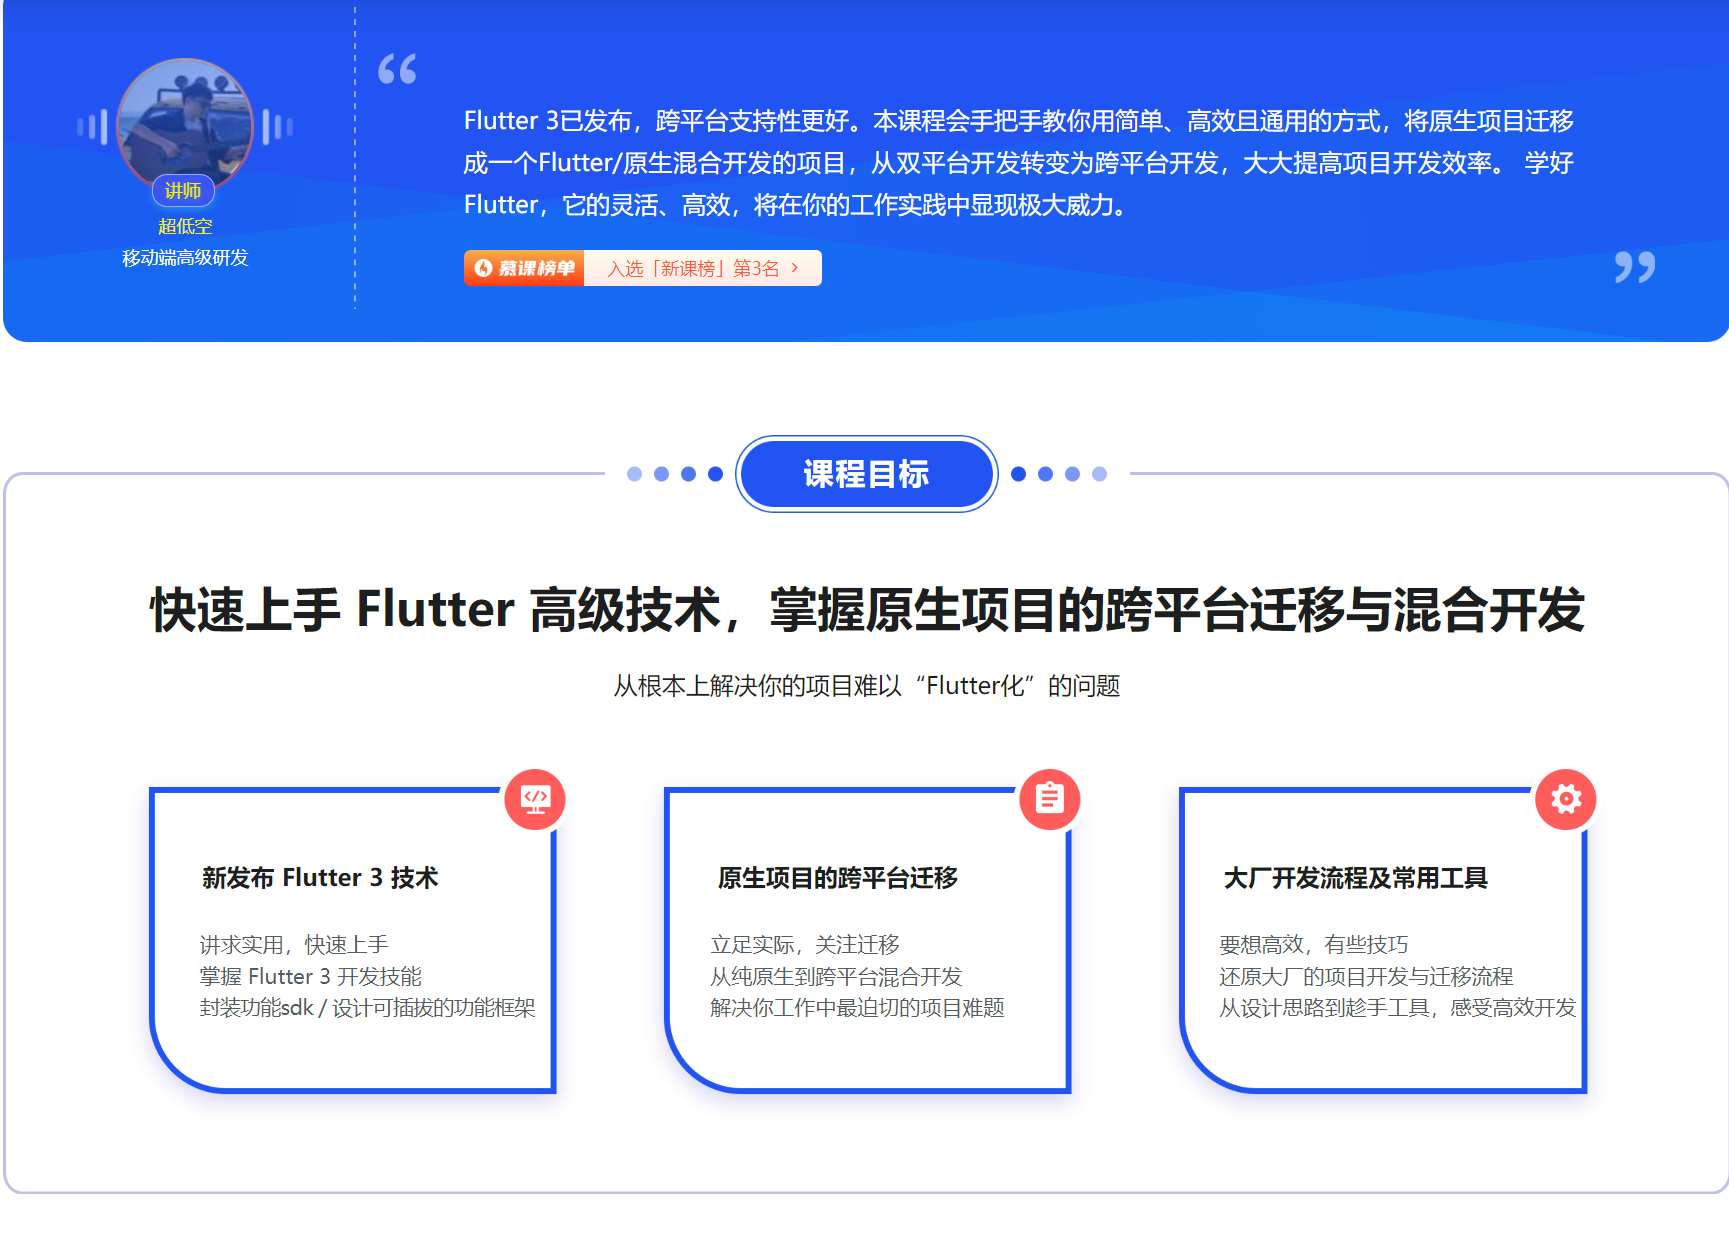Image resolution: width=1729 pixels, height=1242 pixels.
Task: Click the instructor avatar photo
Action: click(x=185, y=125)
